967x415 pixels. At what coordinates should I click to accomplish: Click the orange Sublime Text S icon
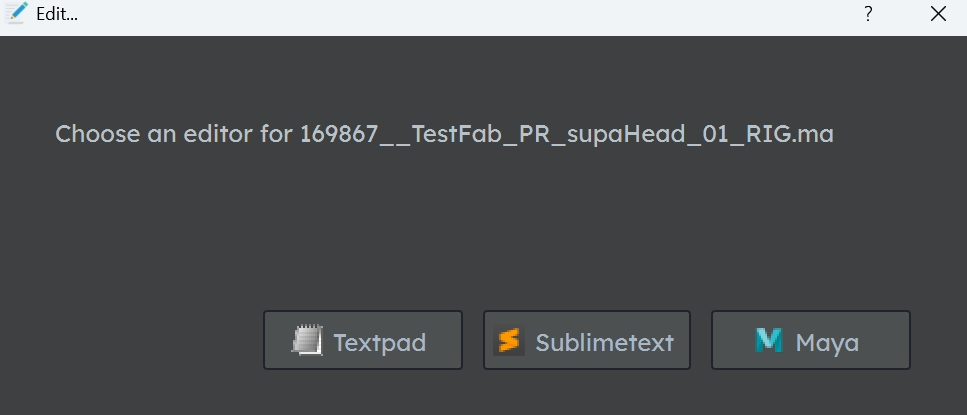coord(509,340)
